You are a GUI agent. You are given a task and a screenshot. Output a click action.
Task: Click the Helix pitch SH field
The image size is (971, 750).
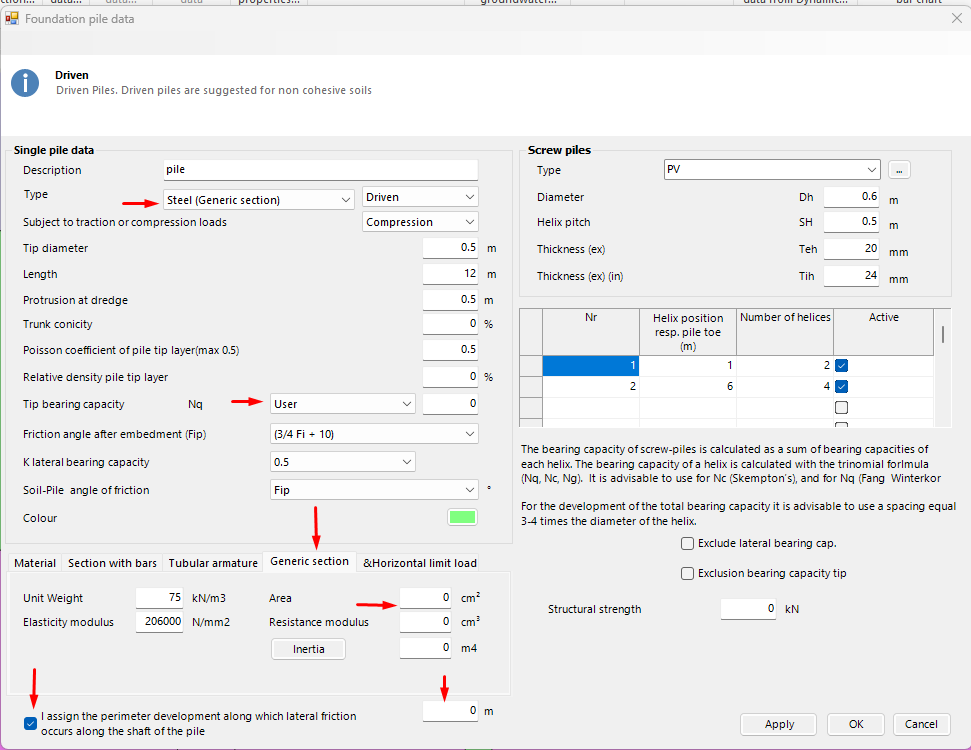click(x=851, y=222)
